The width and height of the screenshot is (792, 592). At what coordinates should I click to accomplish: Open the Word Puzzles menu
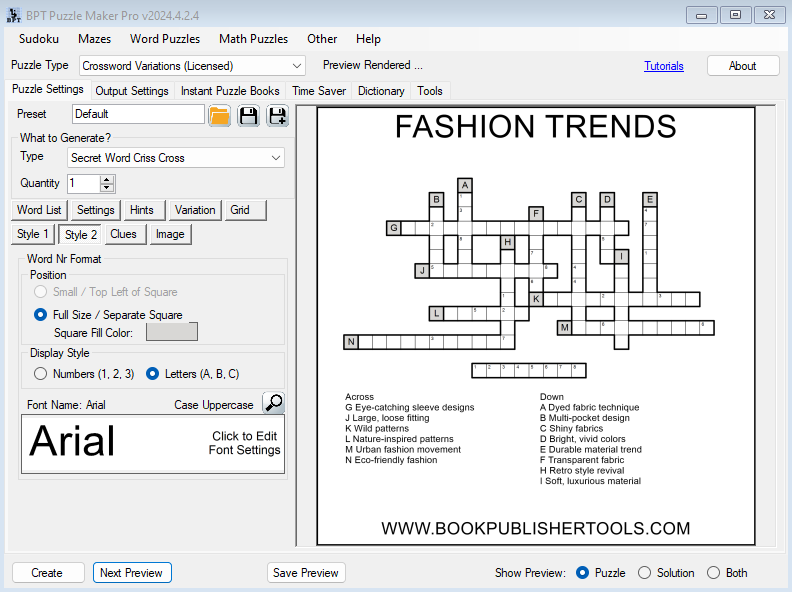click(165, 39)
